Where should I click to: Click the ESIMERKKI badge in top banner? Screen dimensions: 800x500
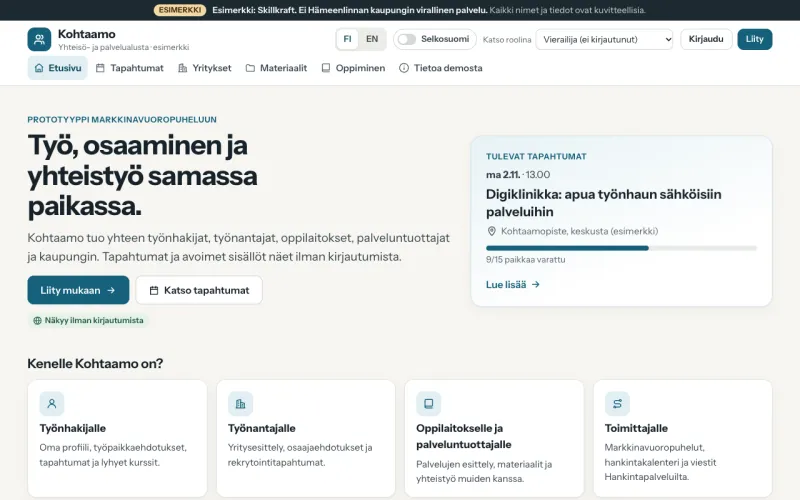click(180, 10)
